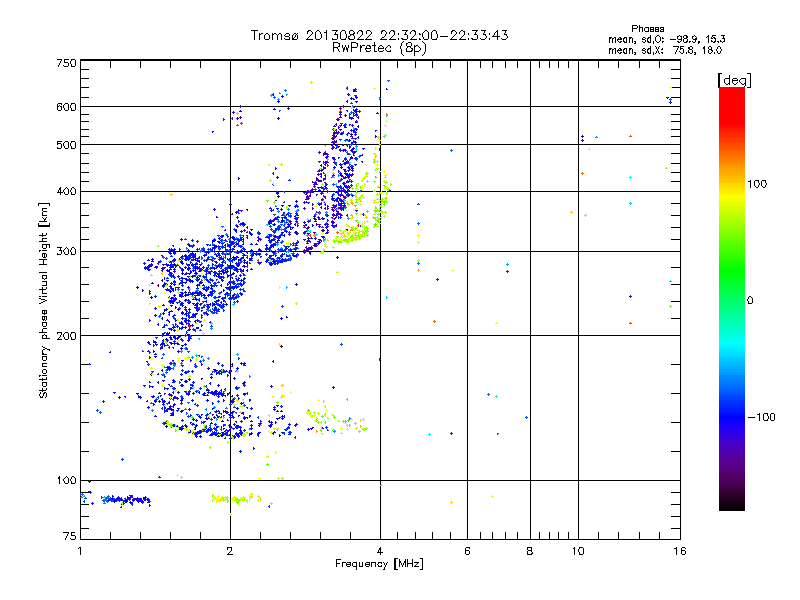Click the x-axis label '2'
The width and height of the screenshot is (800, 600).
pos(230,551)
